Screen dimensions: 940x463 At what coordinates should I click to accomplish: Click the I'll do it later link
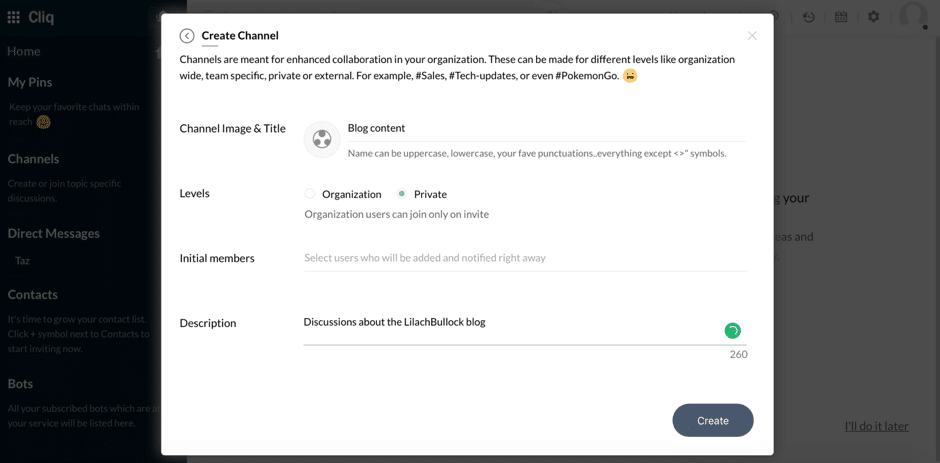(876, 426)
